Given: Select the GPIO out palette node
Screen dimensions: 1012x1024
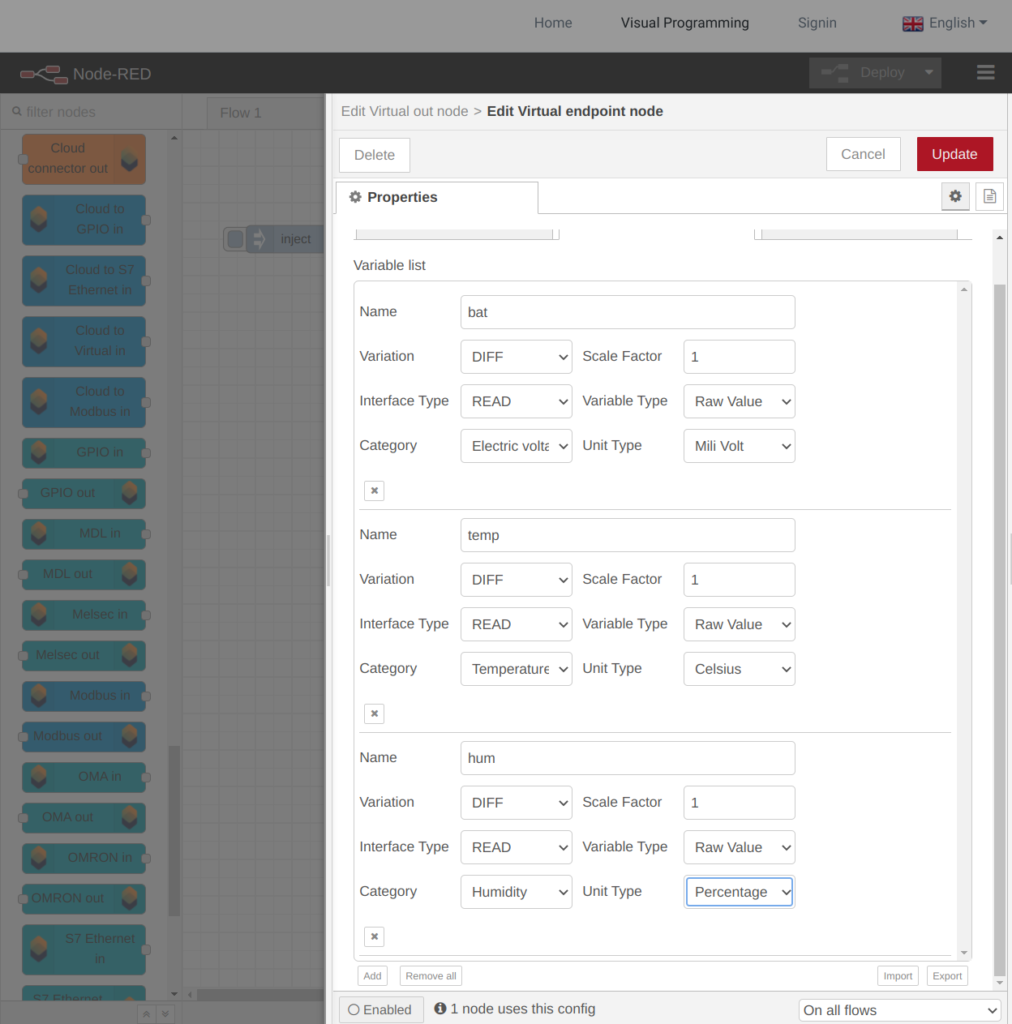Looking at the screenshot, I should tap(84, 493).
